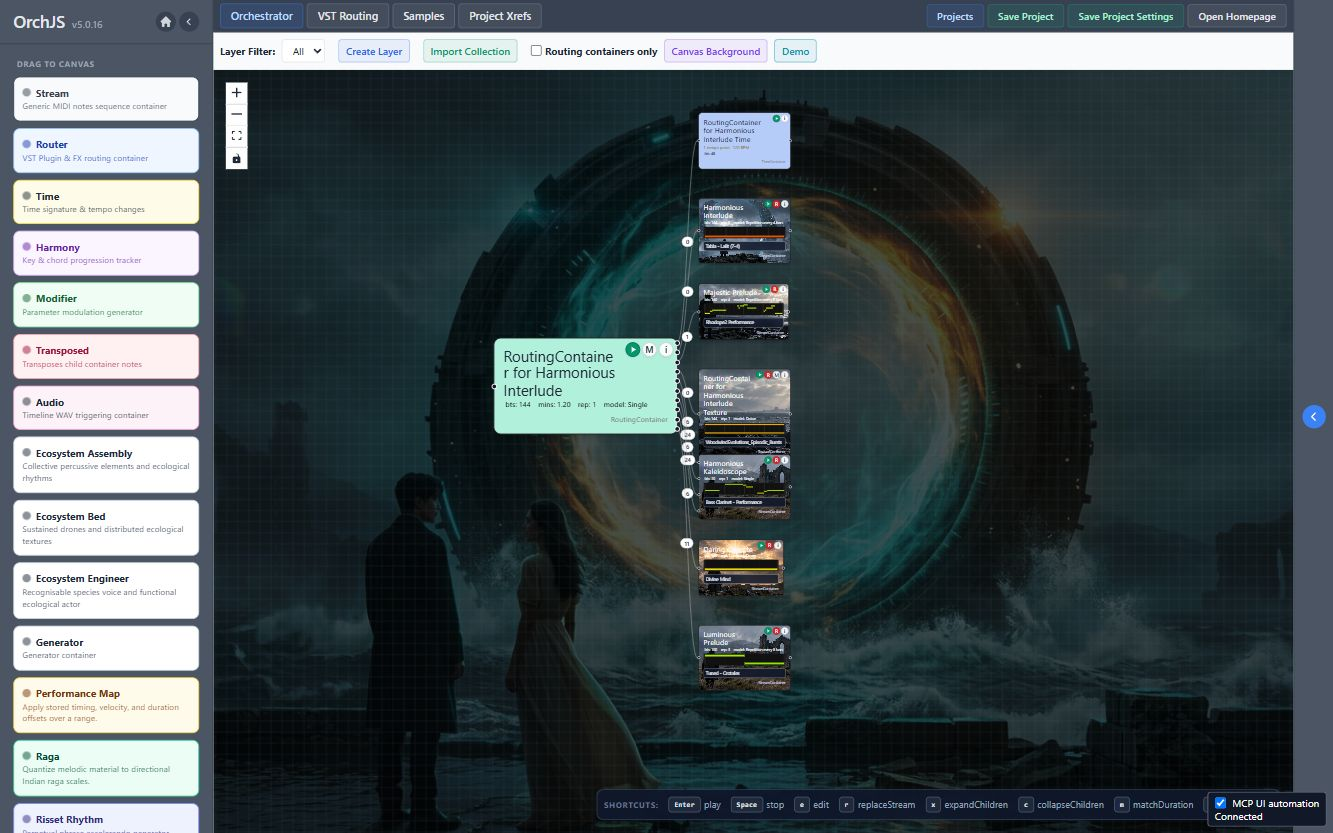Screen dimensions: 1333x833
Task: Expand the right side panel with blue chevron
Action: click(1314, 416)
